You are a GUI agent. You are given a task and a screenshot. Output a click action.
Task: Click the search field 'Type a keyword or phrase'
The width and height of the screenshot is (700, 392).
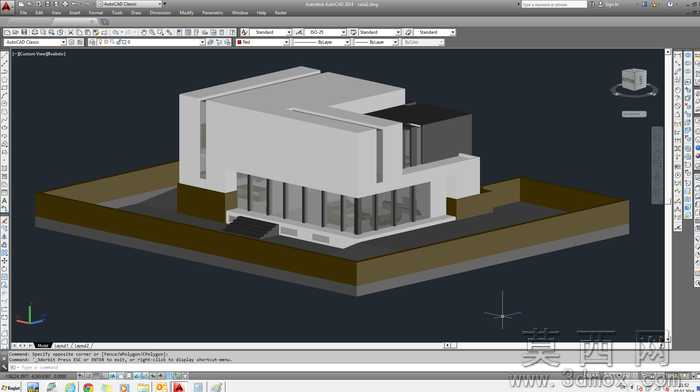pos(554,4)
